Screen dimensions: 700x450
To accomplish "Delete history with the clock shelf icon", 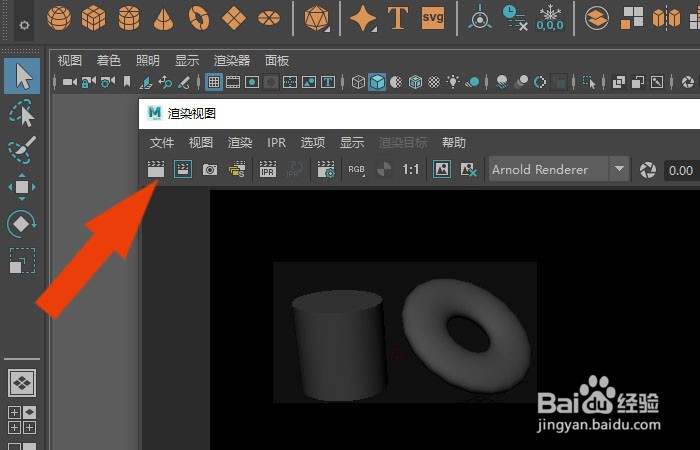I will pyautogui.click(x=515, y=18).
